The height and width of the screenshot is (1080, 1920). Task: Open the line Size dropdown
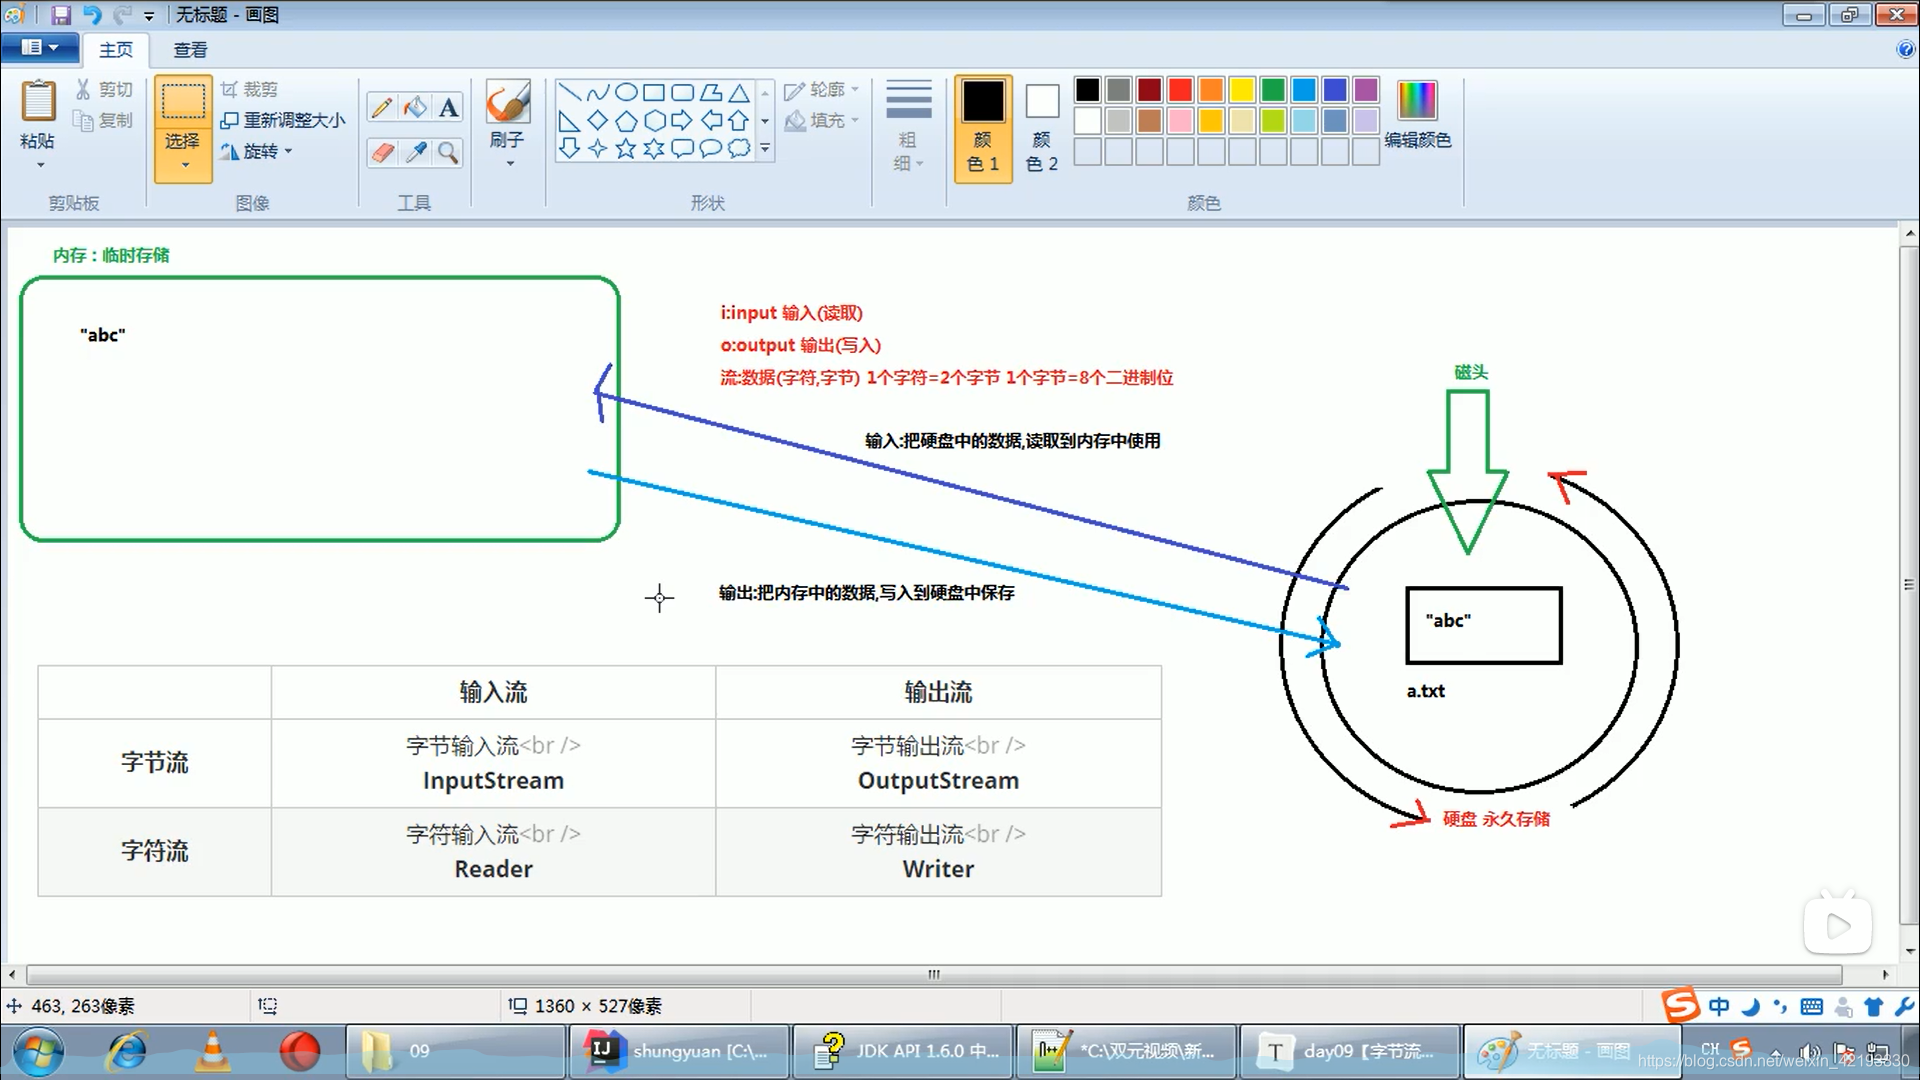(x=908, y=125)
